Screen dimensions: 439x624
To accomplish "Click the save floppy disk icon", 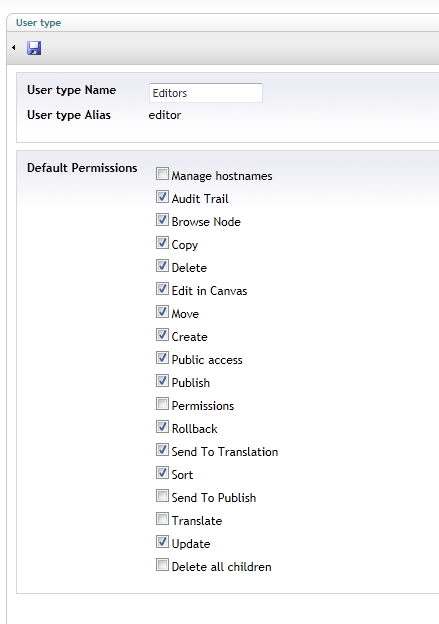I will [x=34, y=48].
